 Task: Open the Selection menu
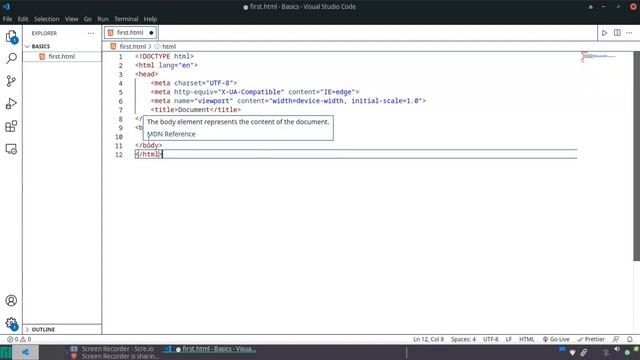click(x=47, y=19)
